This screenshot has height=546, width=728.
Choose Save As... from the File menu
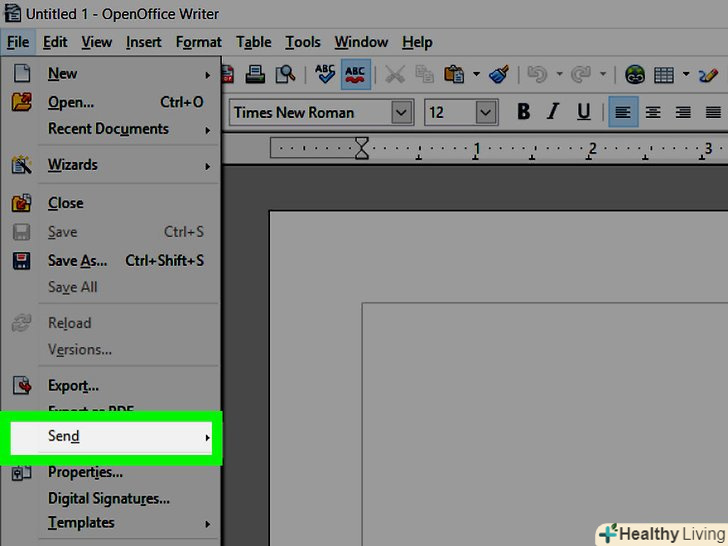point(111,261)
